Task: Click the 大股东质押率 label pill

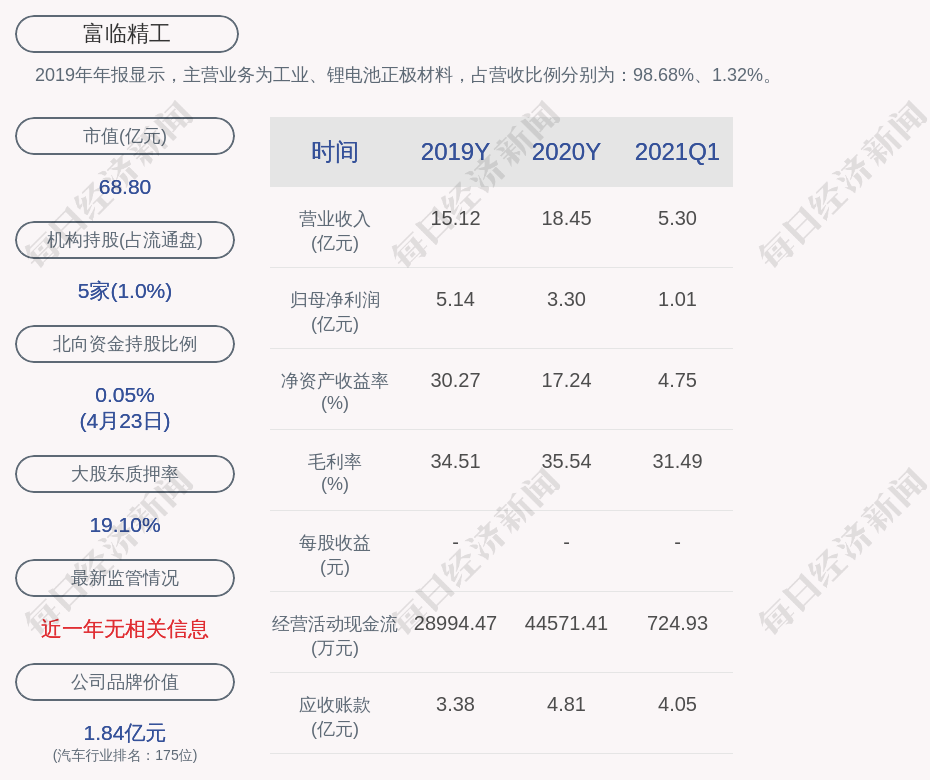Action: (x=125, y=473)
